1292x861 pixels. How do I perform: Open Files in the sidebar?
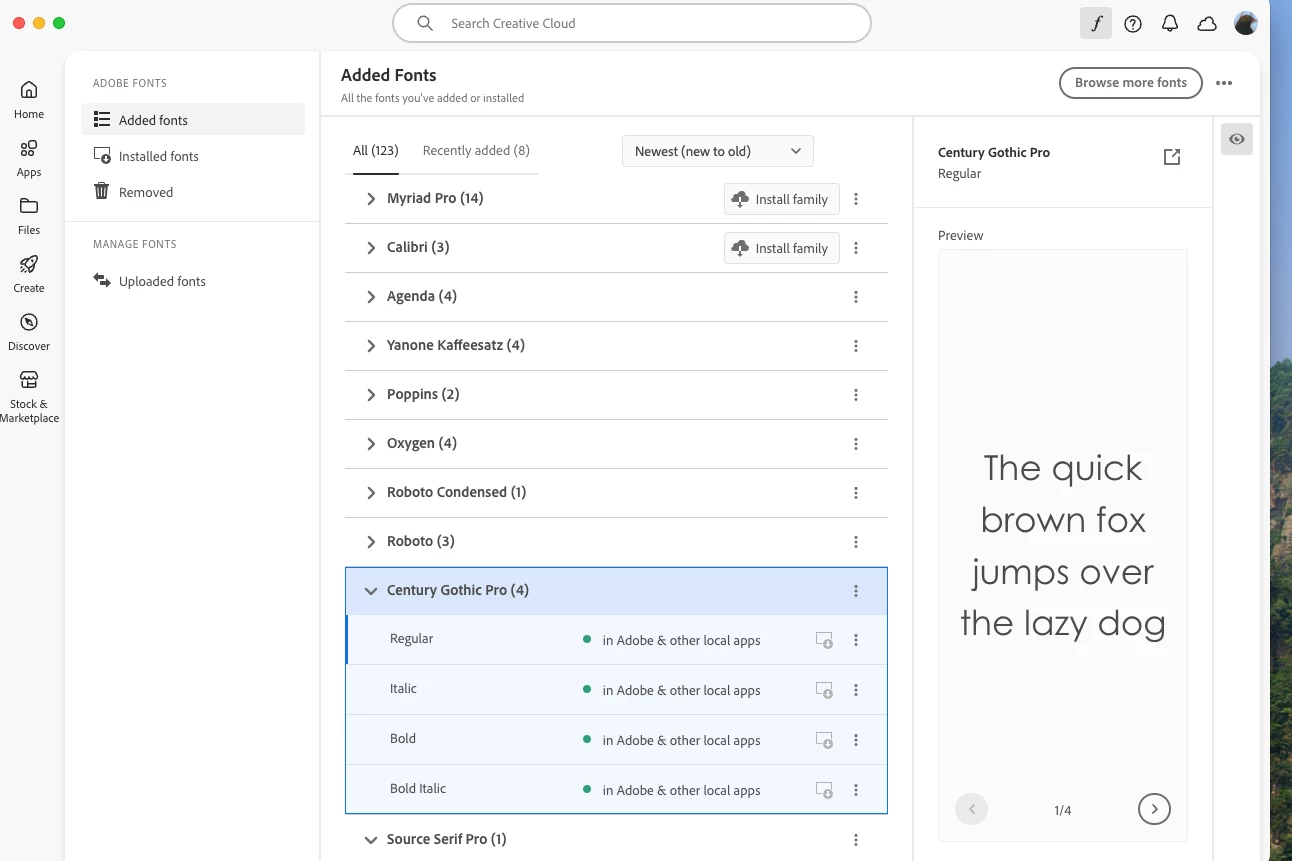tap(29, 215)
